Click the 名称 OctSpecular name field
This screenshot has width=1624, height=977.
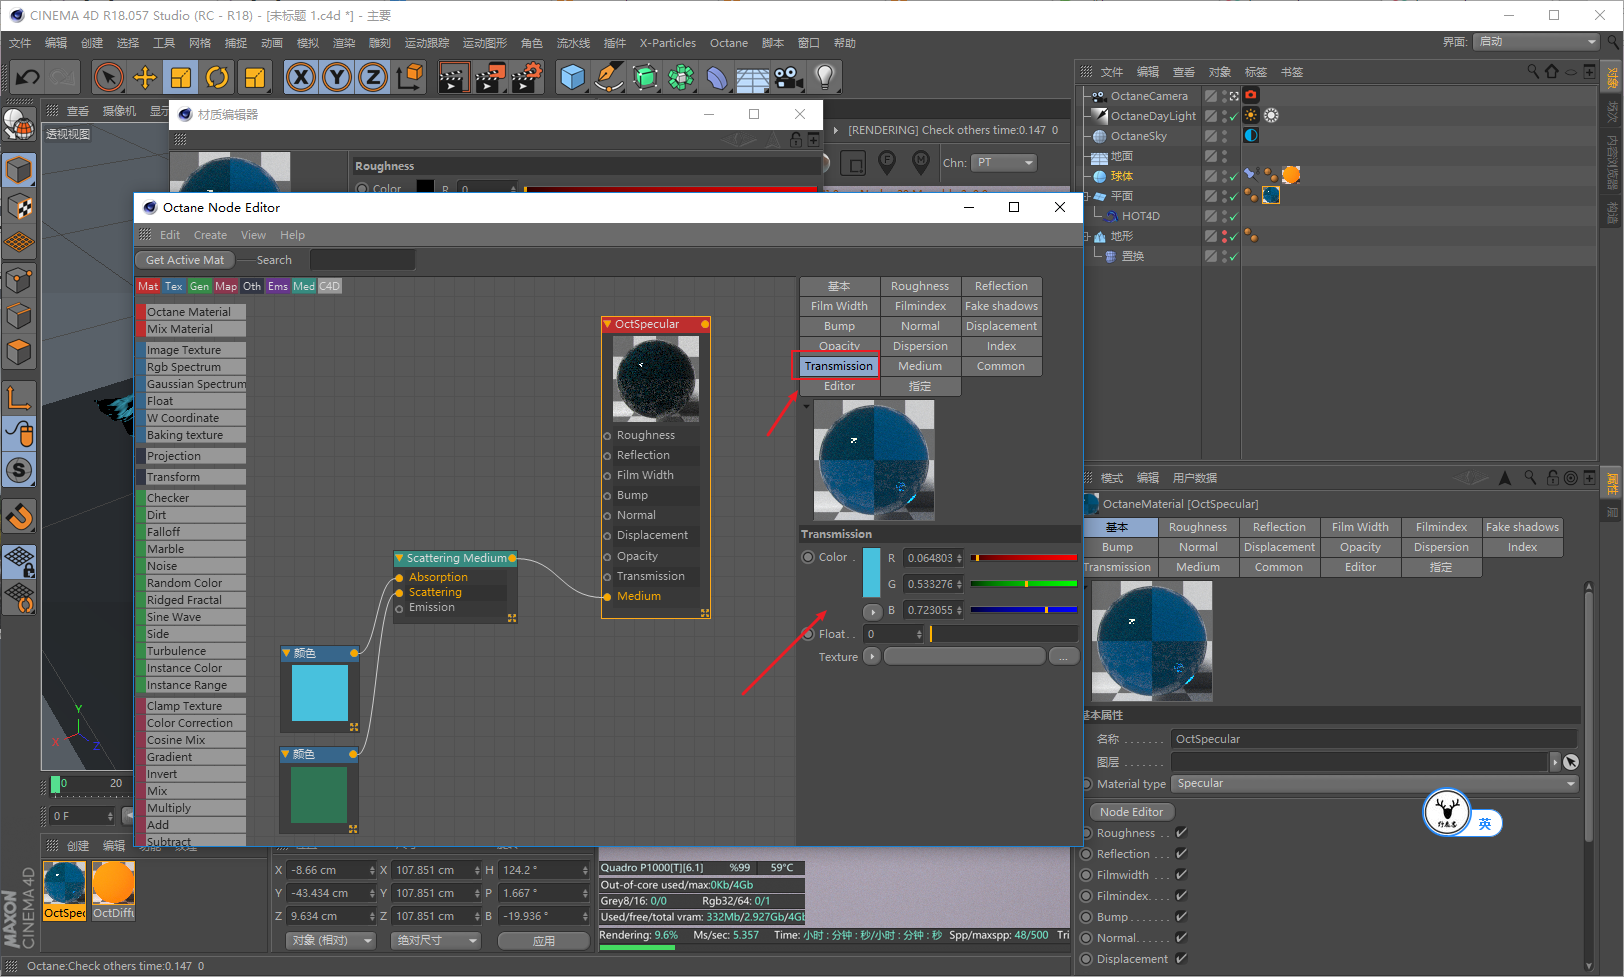[x=1374, y=739]
